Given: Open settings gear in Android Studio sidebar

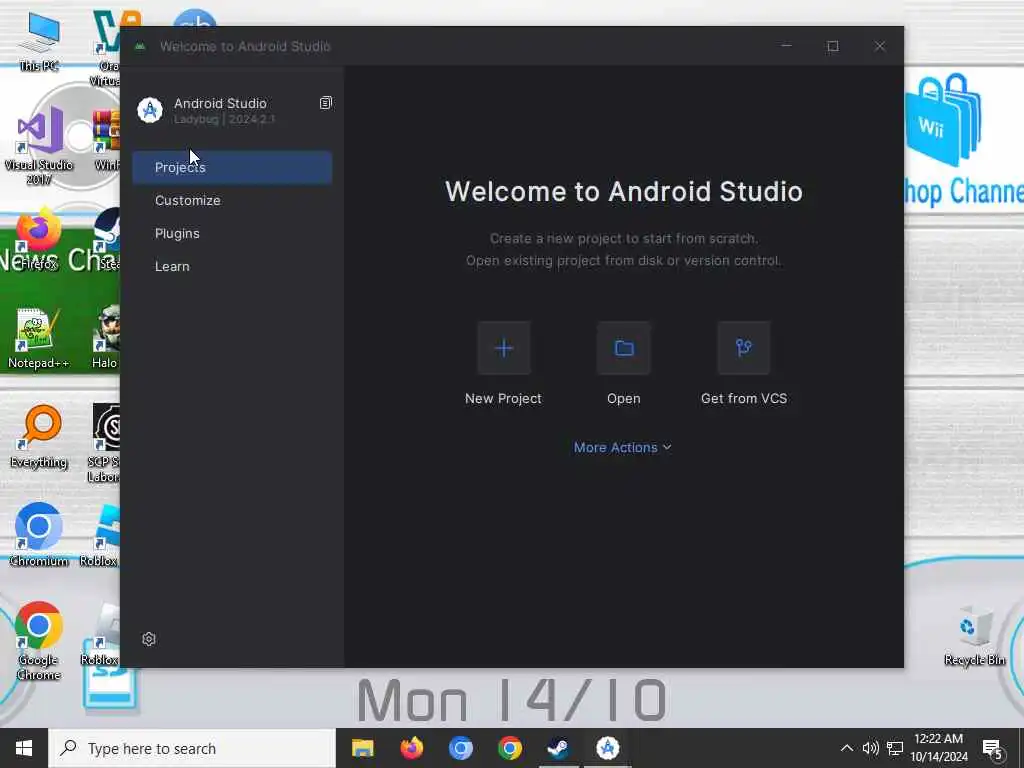Looking at the screenshot, I should [149, 639].
